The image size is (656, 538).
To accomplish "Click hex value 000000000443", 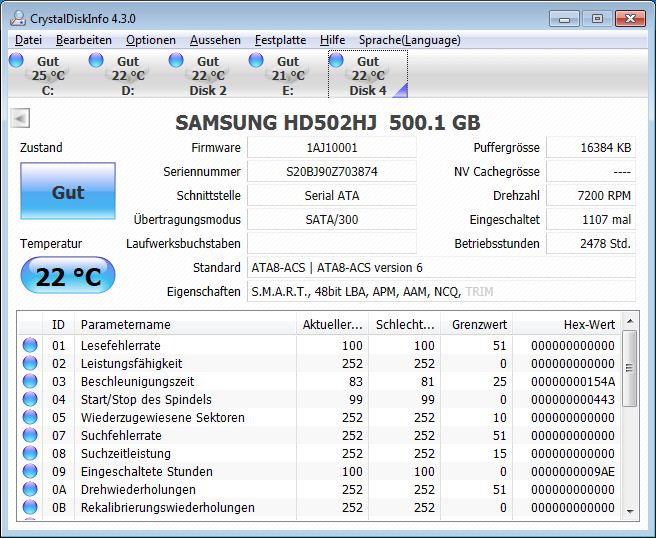I will [573, 400].
